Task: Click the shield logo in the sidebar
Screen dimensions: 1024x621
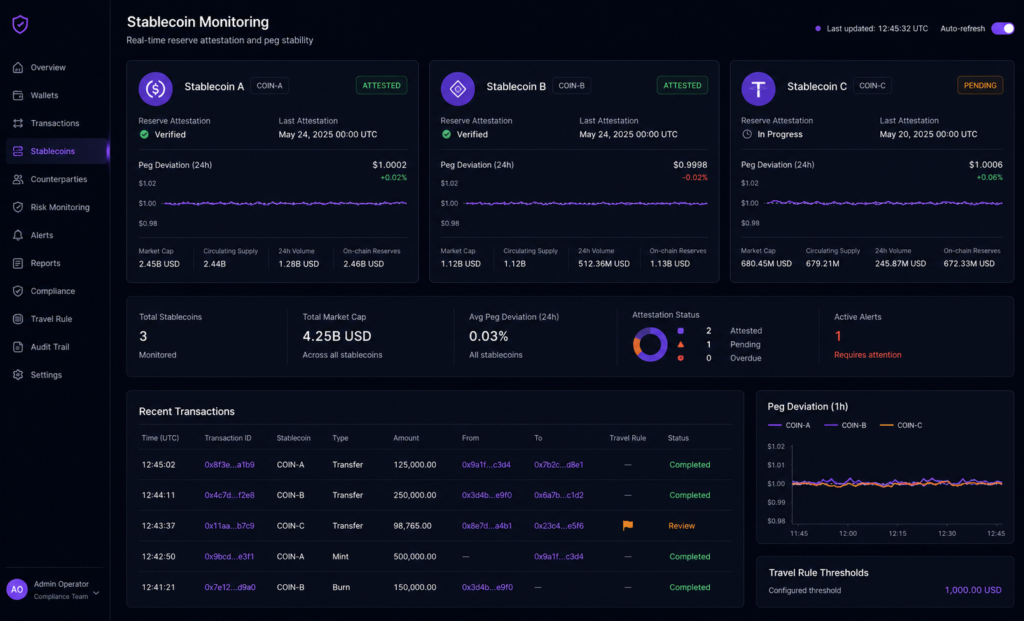Action: [x=20, y=25]
